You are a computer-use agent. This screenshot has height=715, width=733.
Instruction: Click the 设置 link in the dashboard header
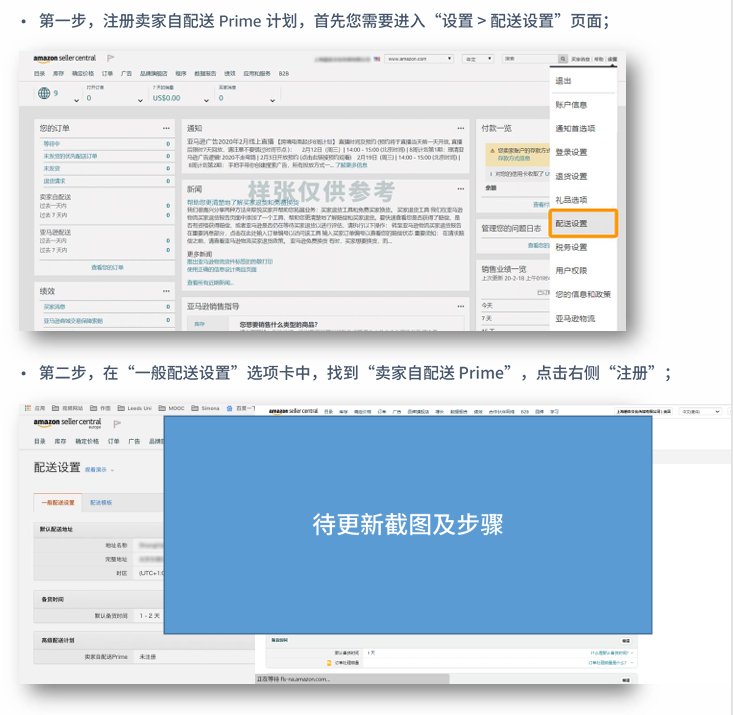(612, 59)
